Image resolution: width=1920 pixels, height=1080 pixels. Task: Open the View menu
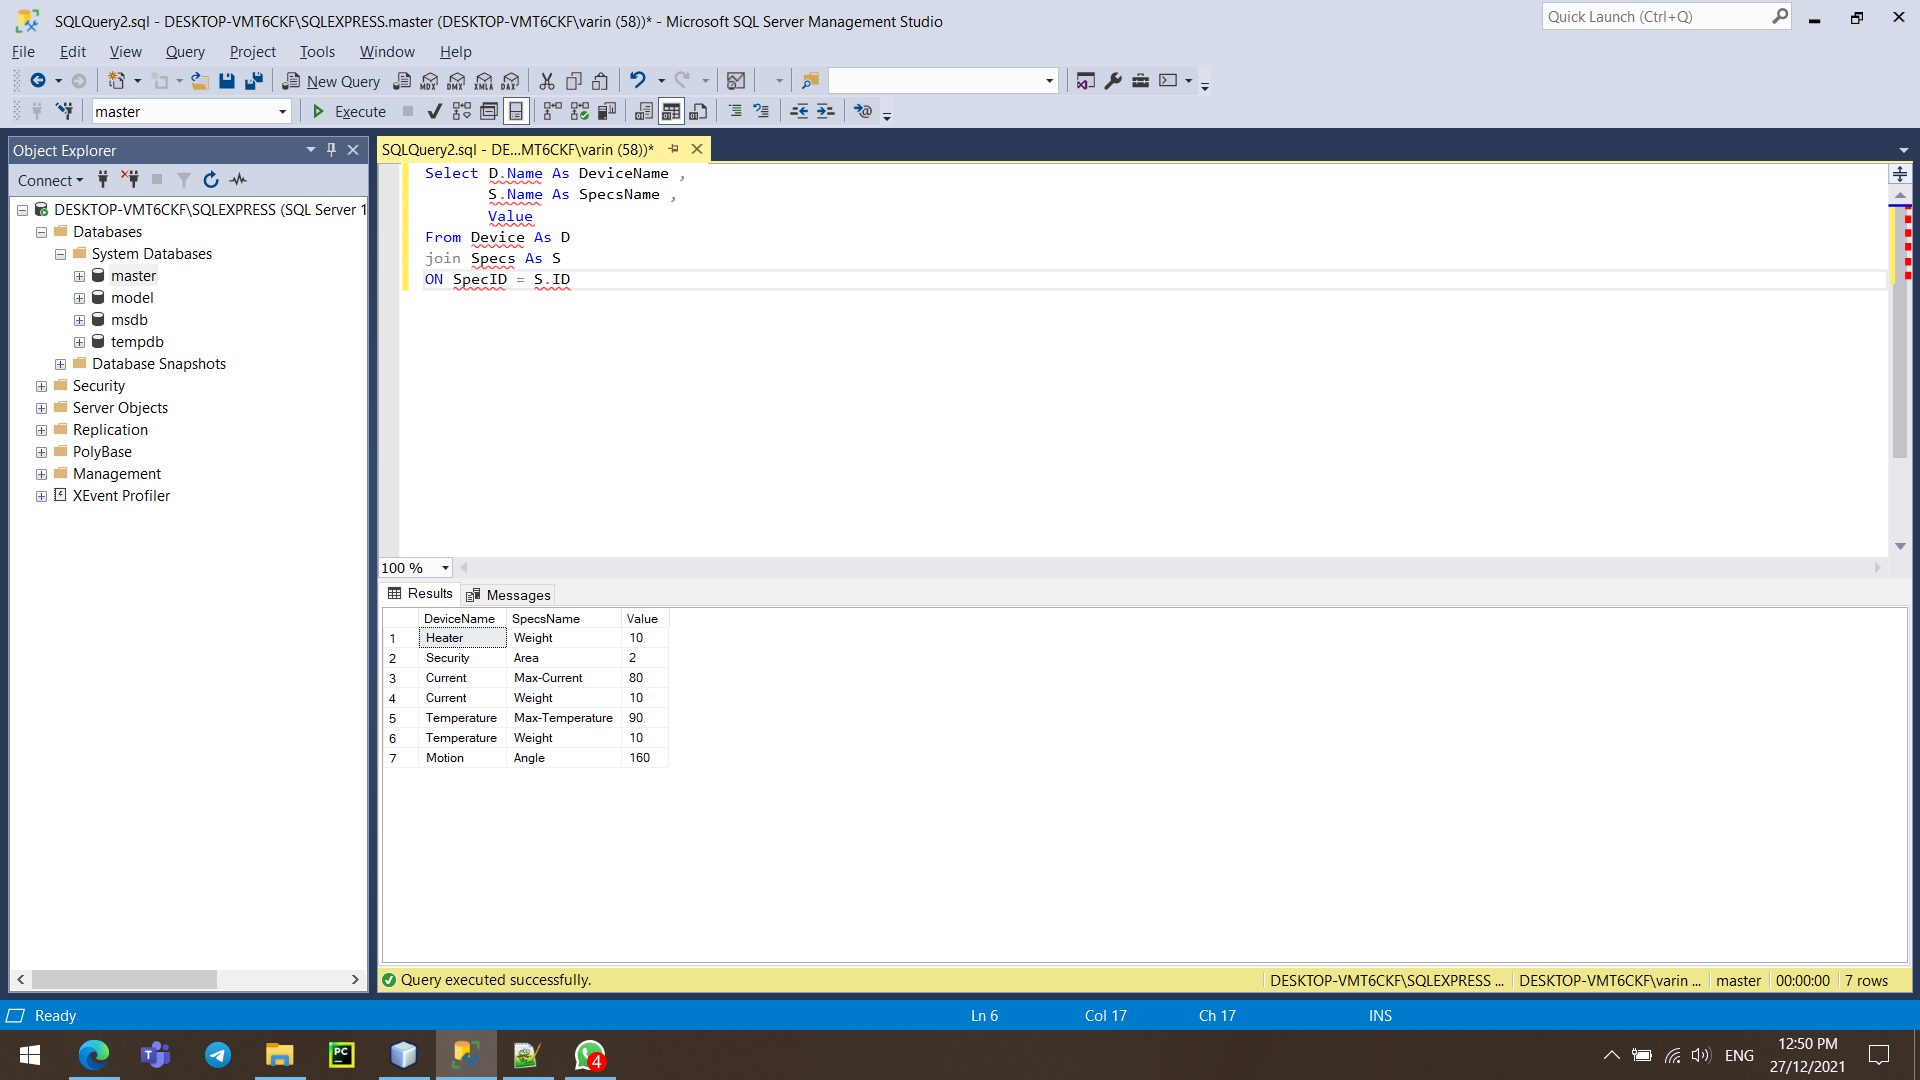click(125, 52)
